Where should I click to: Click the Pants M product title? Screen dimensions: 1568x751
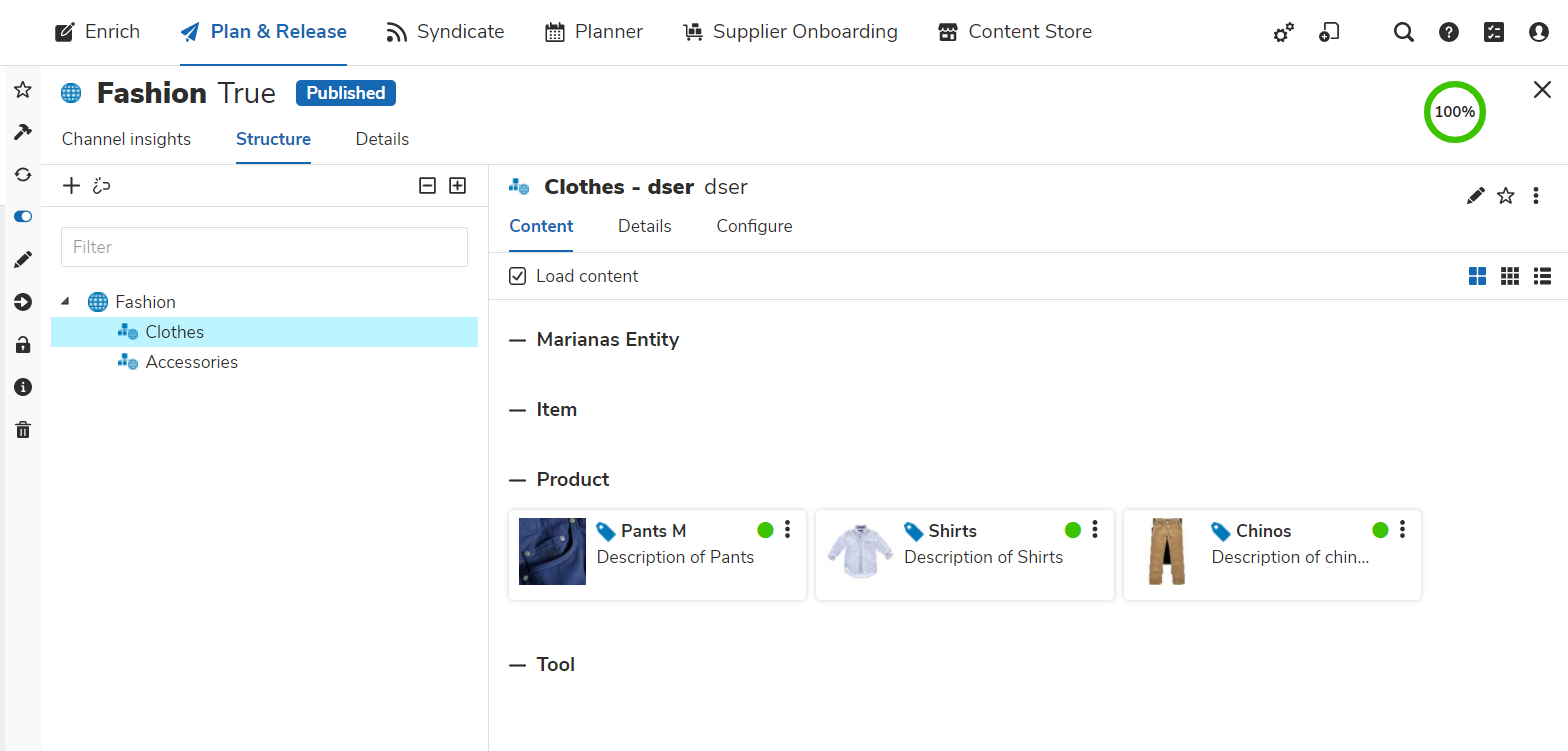click(x=653, y=531)
